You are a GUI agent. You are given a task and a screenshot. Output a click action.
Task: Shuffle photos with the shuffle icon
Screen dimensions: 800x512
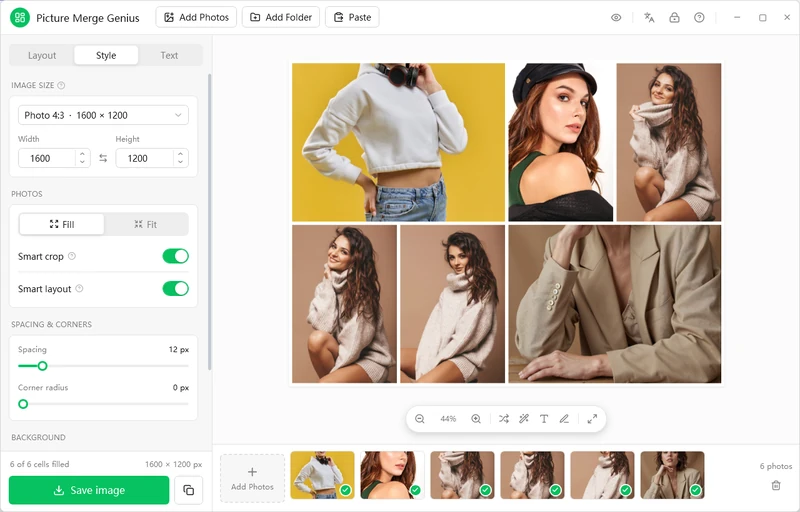(x=504, y=419)
